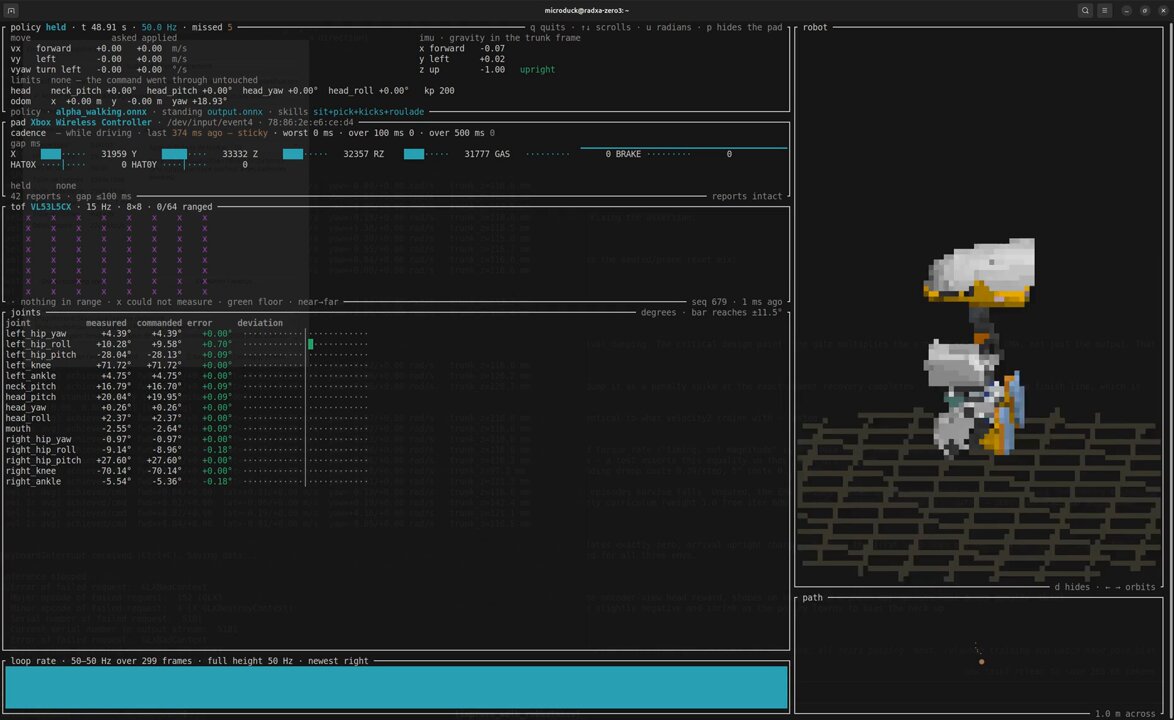This screenshot has width=1174, height=720.
Task: Click the reports intact status text
Action: click(x=746, y=196)
